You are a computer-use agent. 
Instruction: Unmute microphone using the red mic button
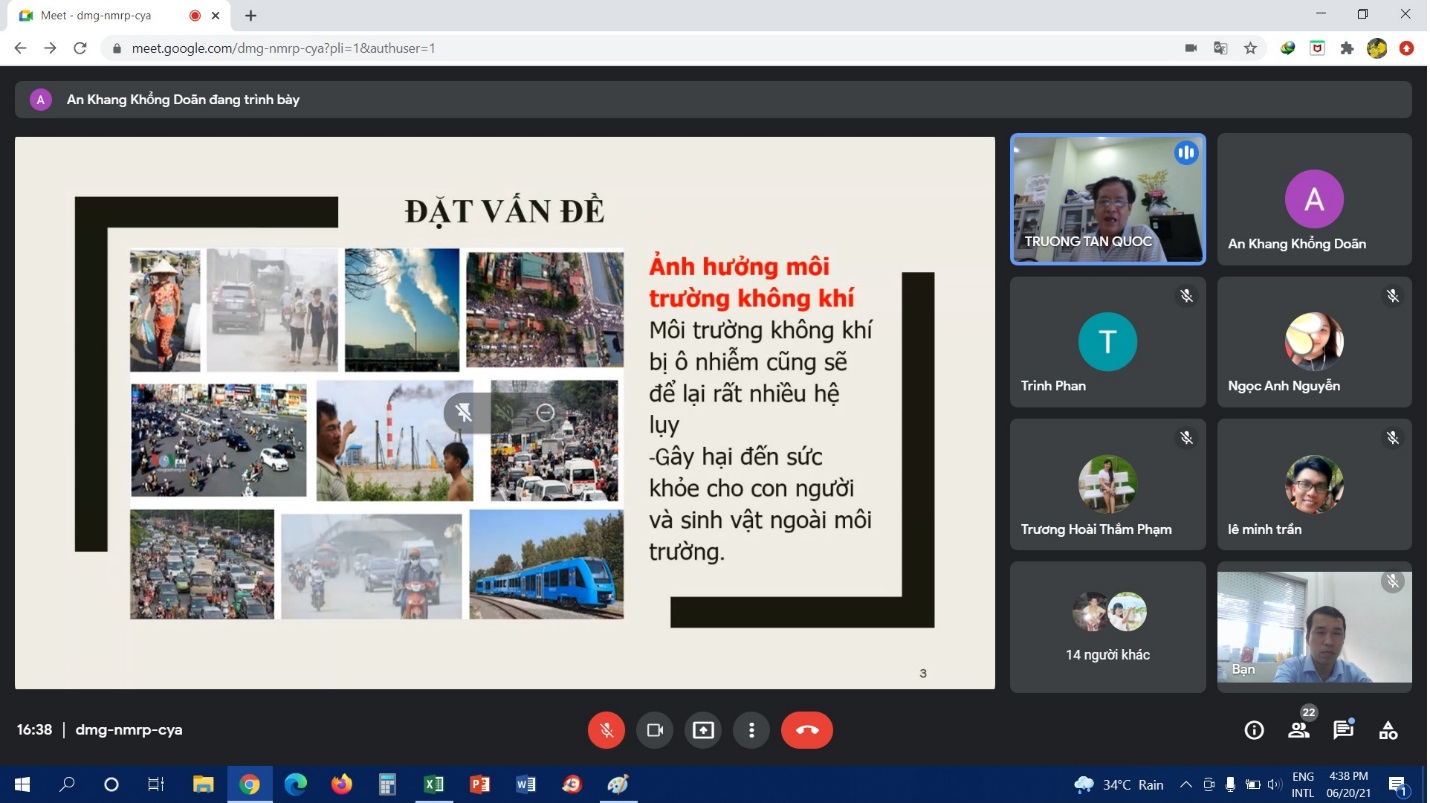tap(606, 730)
